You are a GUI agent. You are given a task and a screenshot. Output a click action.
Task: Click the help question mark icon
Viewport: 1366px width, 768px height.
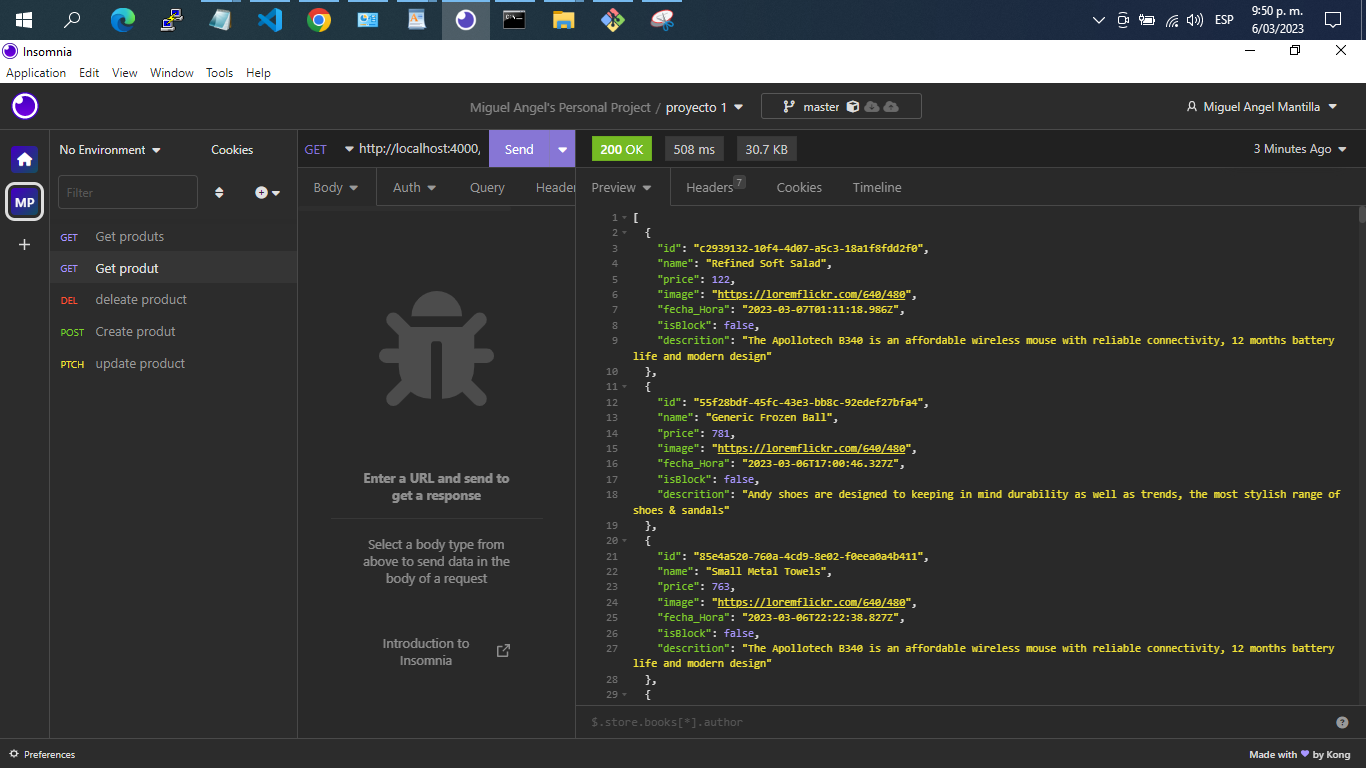coord(1341,721)
